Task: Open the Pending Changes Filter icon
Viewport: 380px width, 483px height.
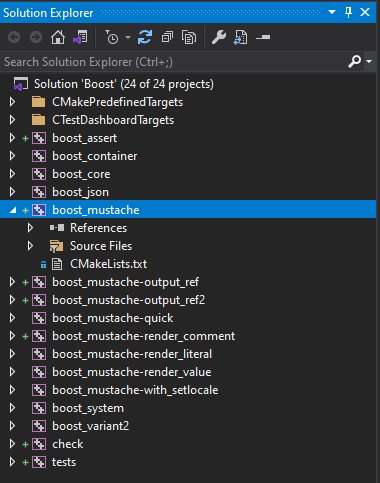Action: coord(112,37)
